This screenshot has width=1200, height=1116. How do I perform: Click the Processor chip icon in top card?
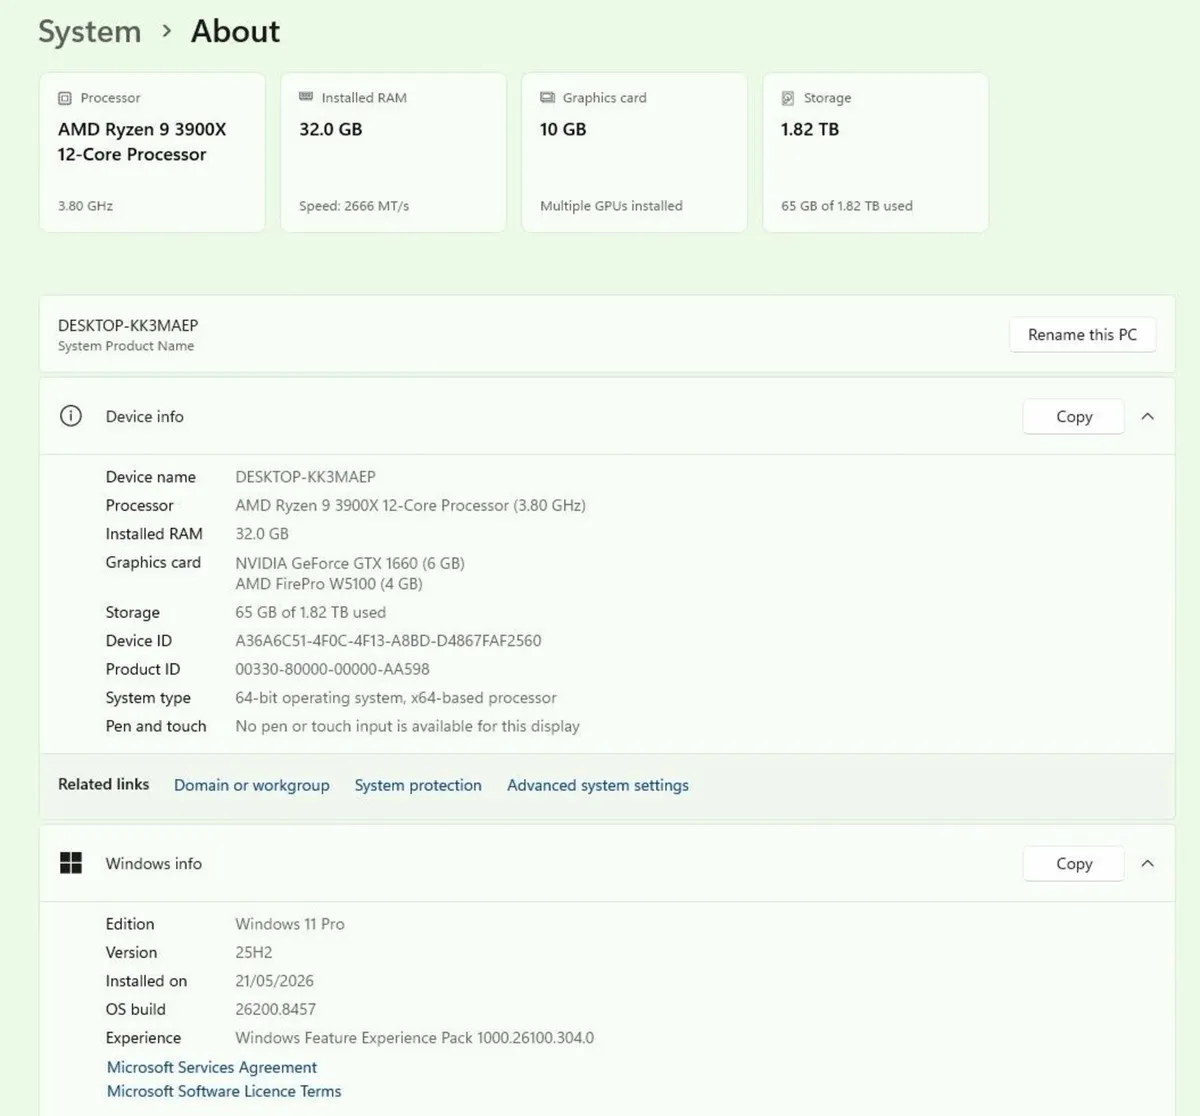65,98
